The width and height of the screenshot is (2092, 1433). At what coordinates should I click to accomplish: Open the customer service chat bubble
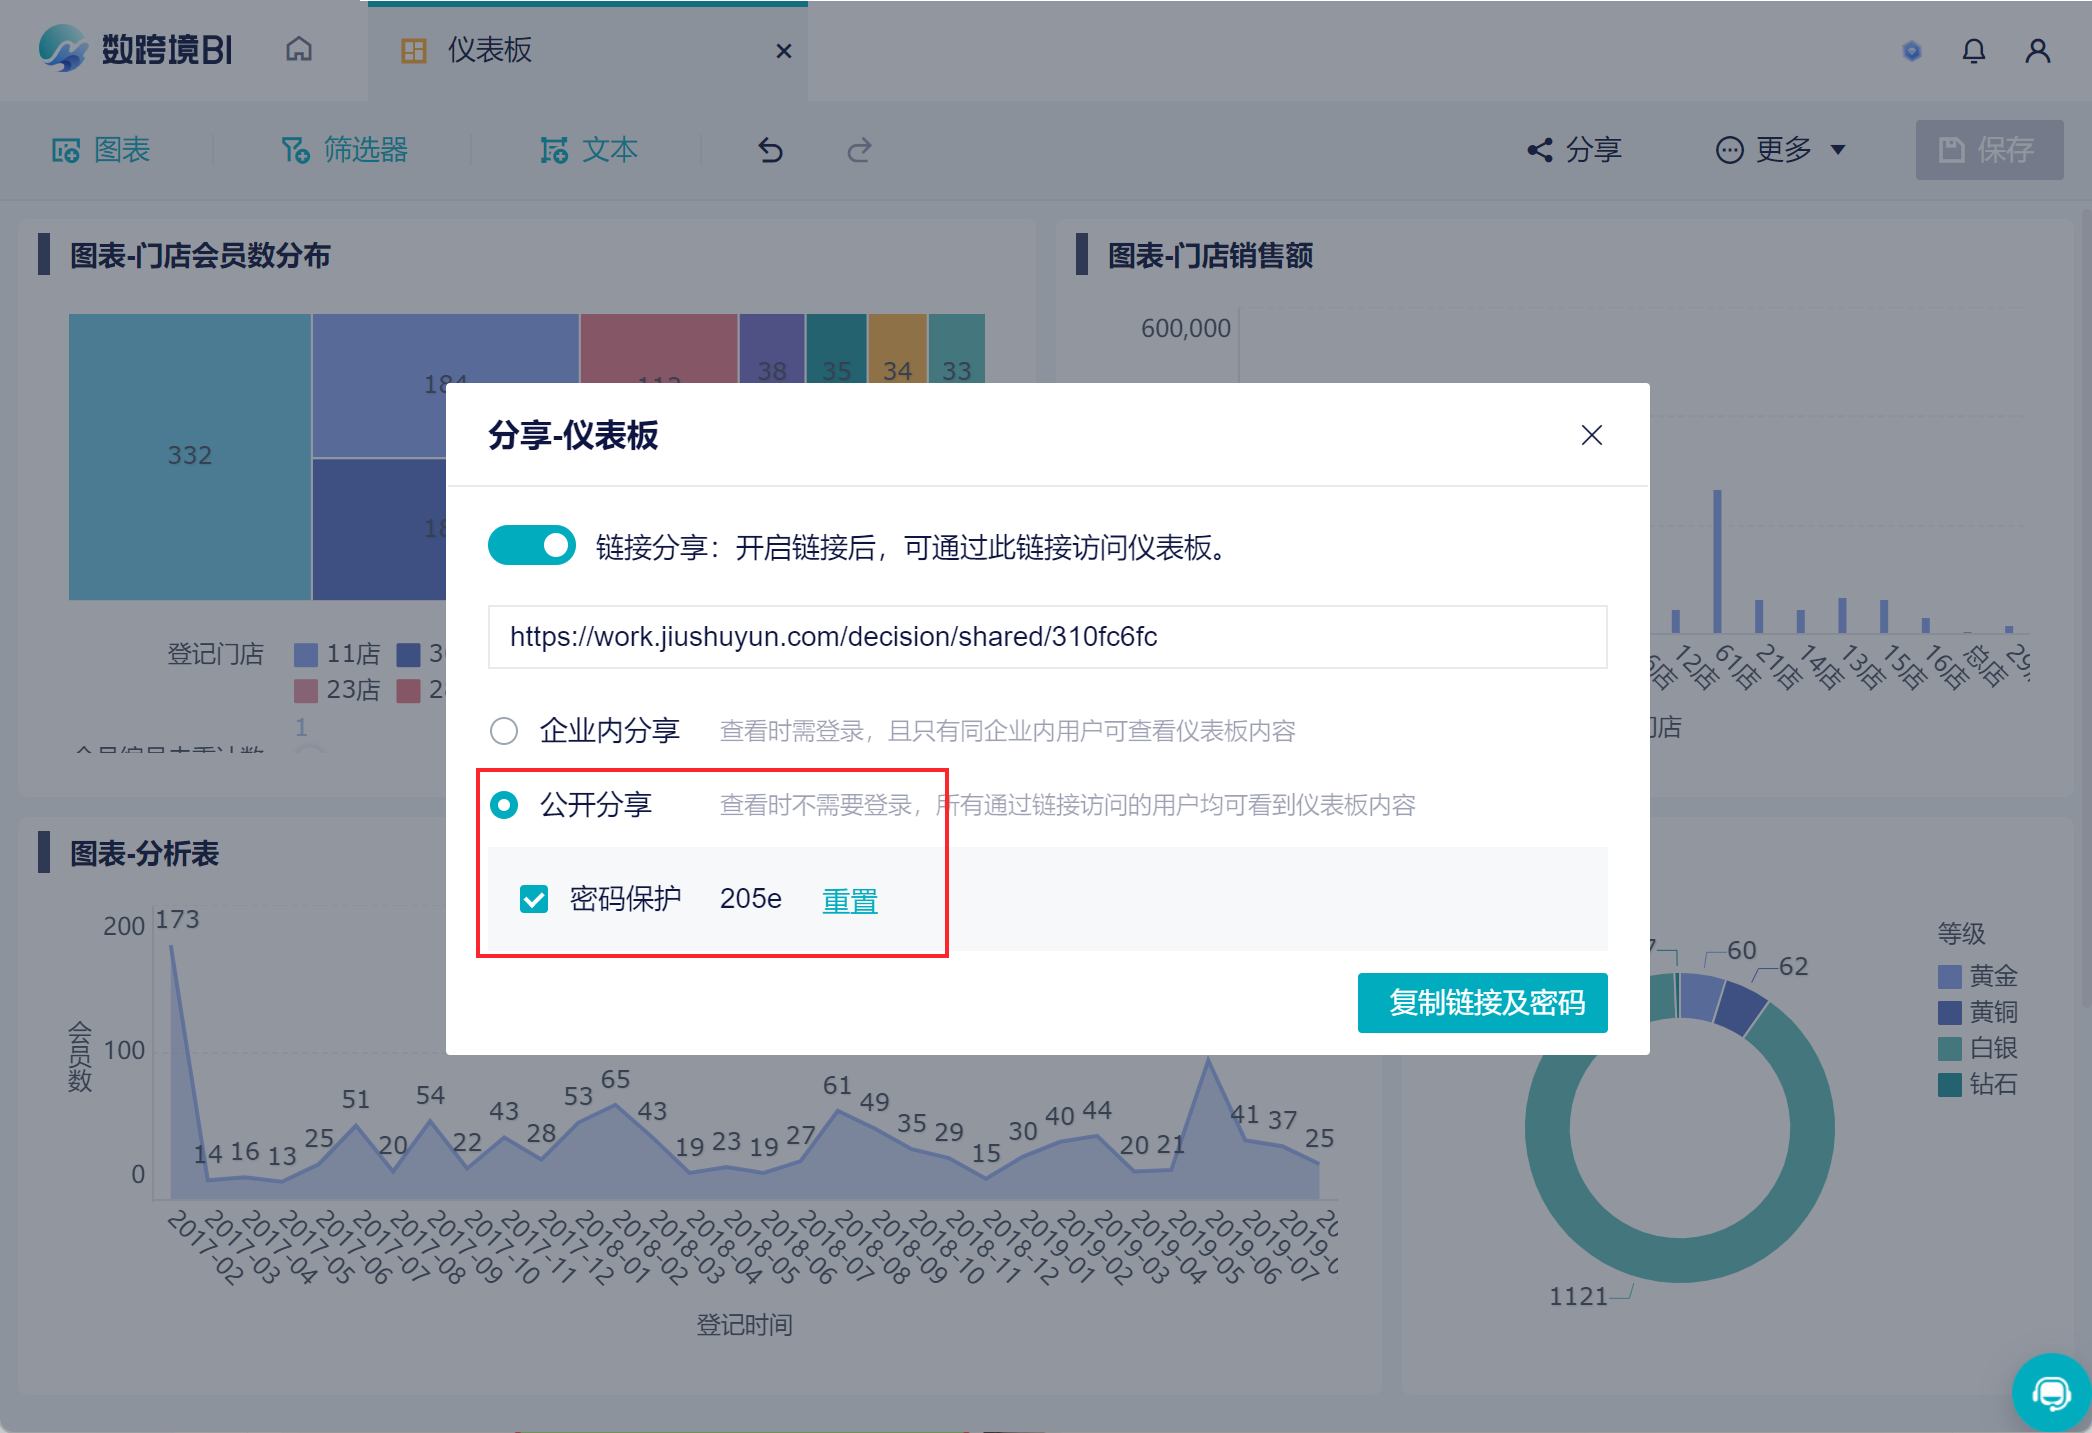[2051, 1393]
